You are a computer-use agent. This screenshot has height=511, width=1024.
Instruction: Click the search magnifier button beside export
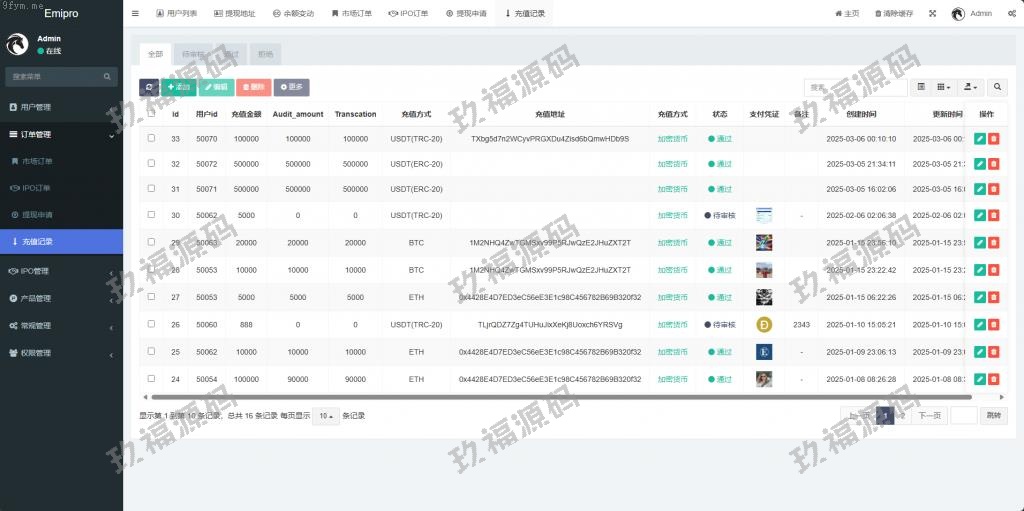pos(997,88)
